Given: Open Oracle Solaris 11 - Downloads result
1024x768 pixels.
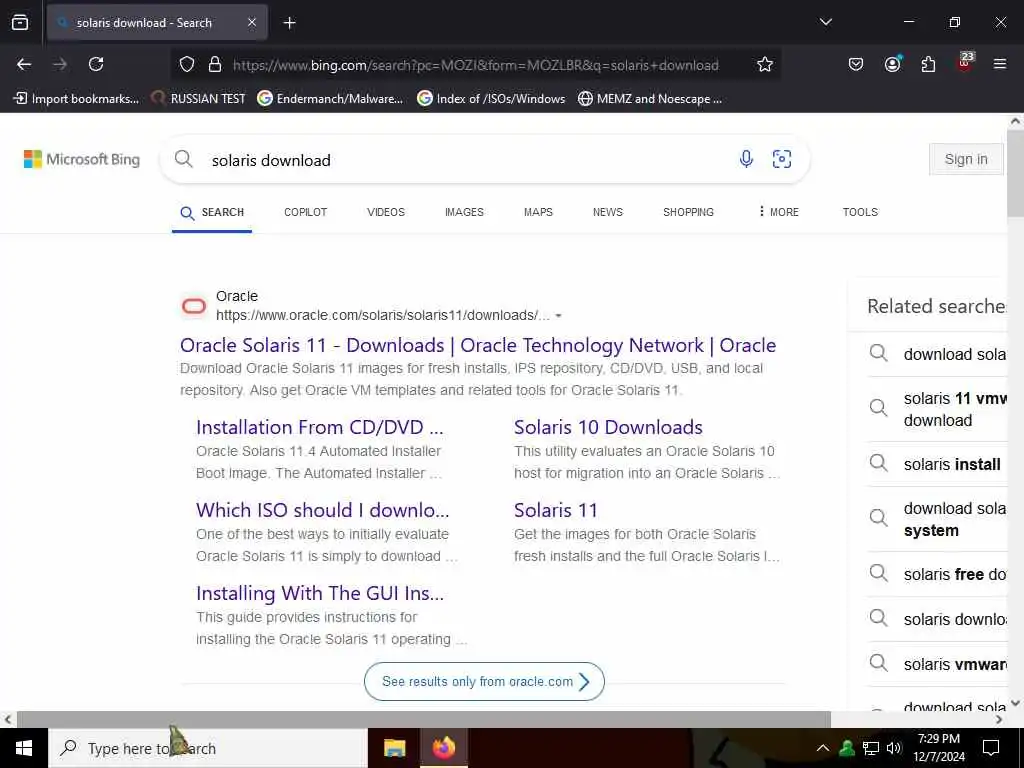Looking at the screenshot, I should 478,345.
